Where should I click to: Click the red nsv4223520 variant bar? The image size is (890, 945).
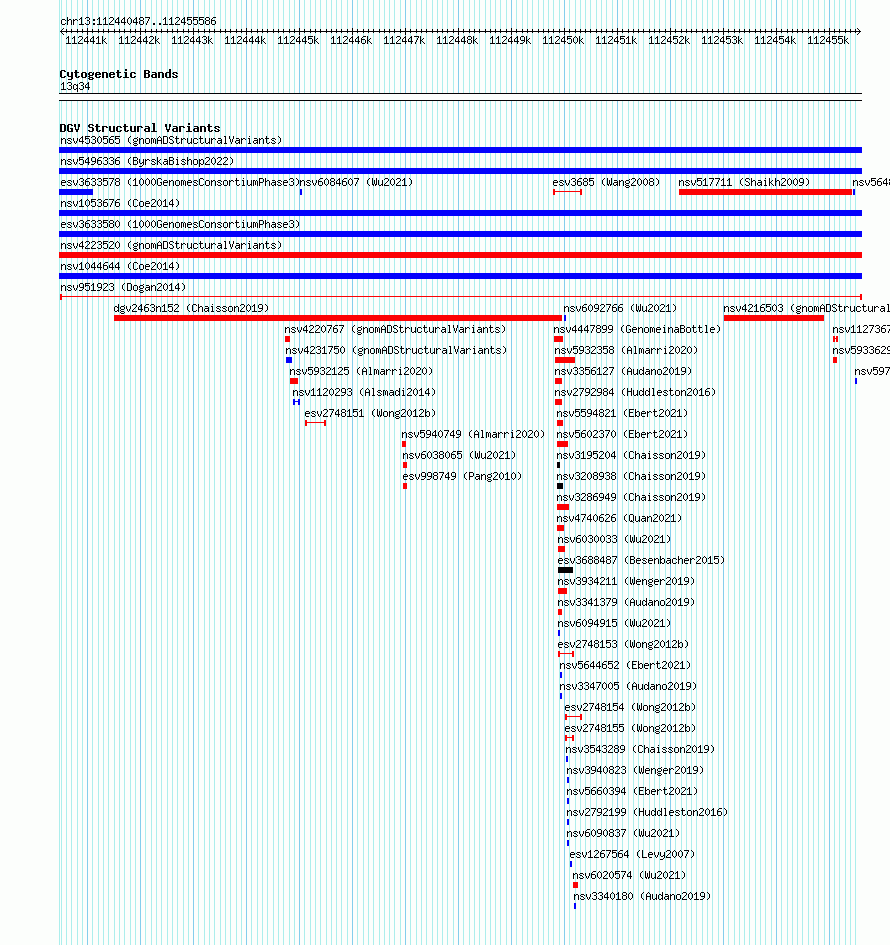tap(460, 255)
